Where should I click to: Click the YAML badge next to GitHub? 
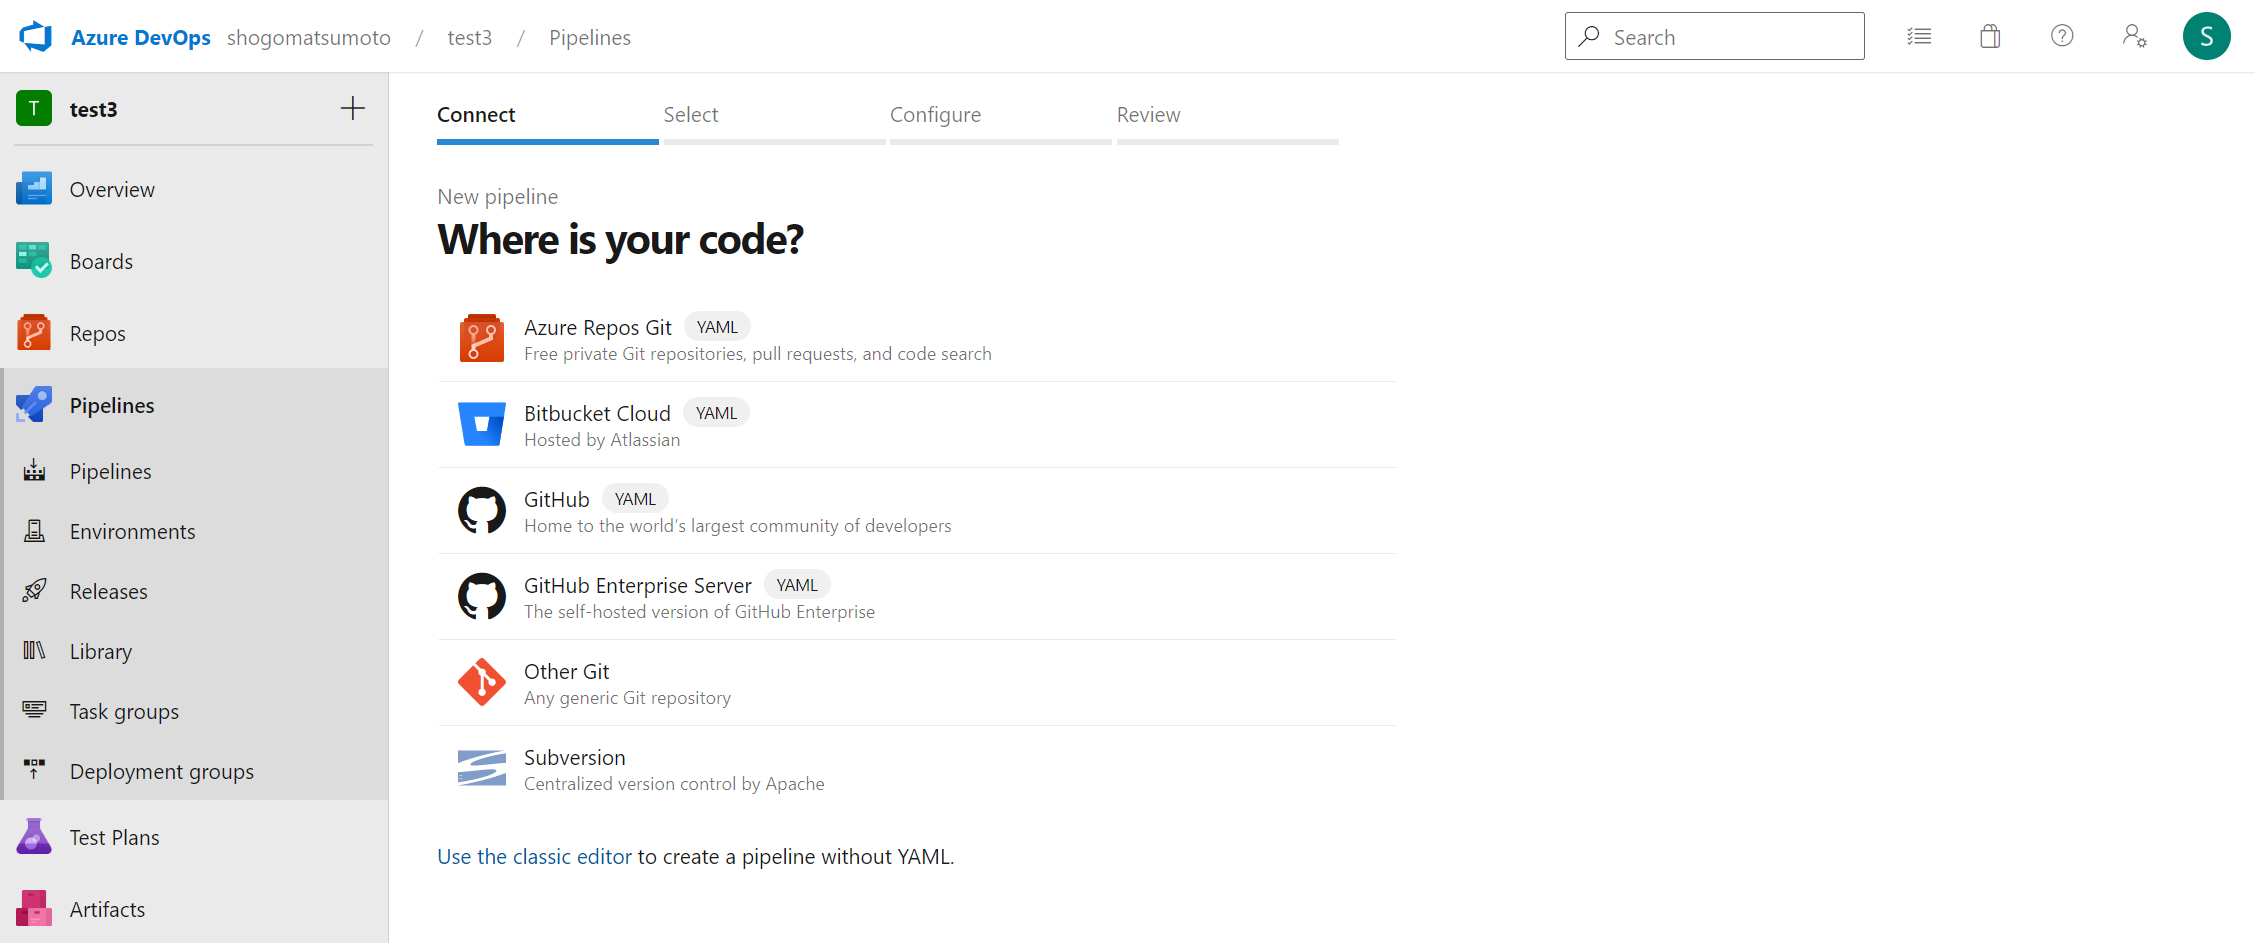(x=635, y=499)
